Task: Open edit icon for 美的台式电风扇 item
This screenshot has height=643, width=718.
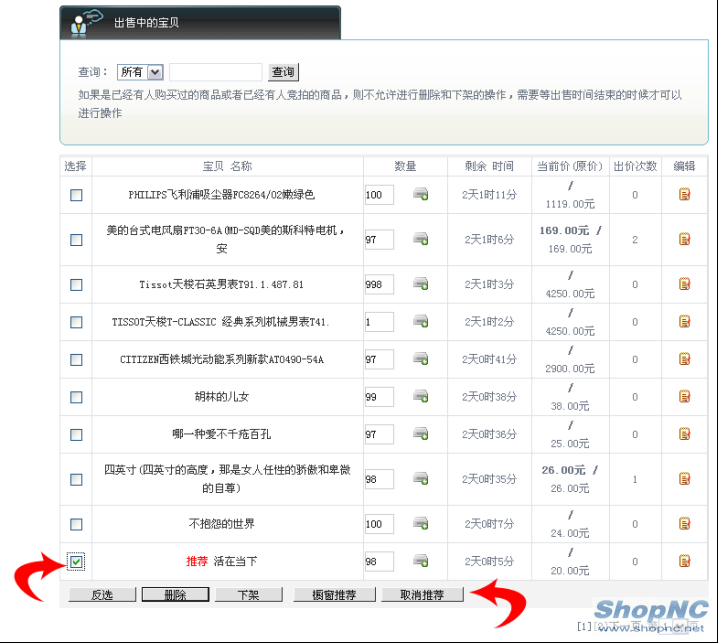Action: coord(684,239)
